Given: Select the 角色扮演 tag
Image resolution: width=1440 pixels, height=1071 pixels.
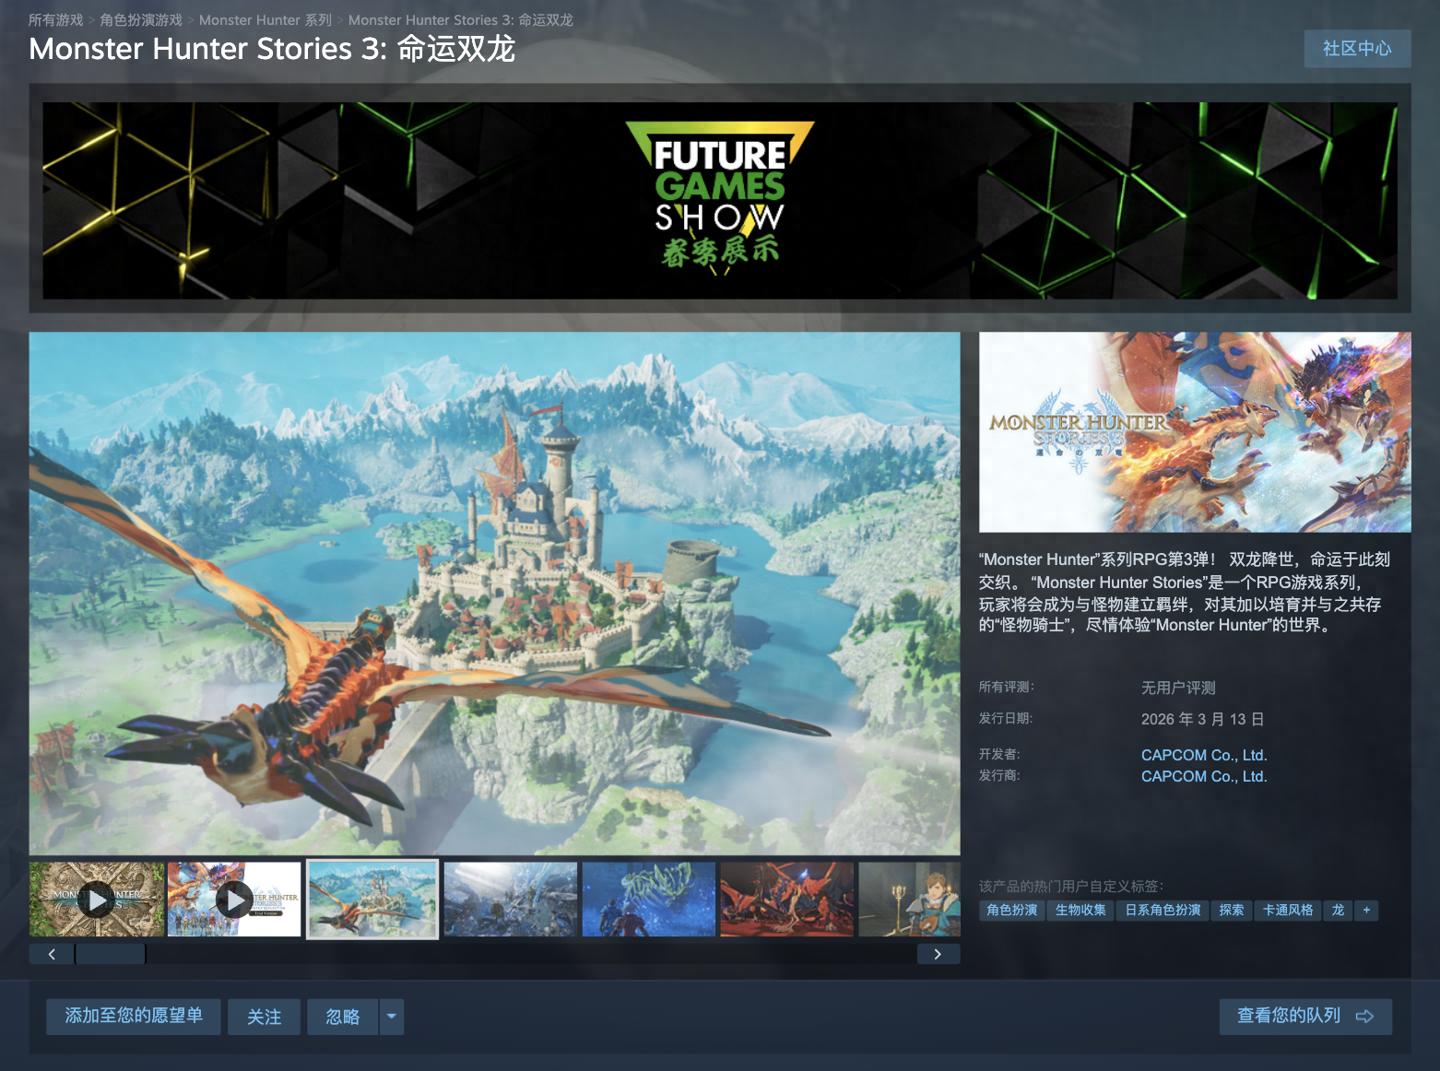Looking at the screenshot, I should (x=1011, y=911).
